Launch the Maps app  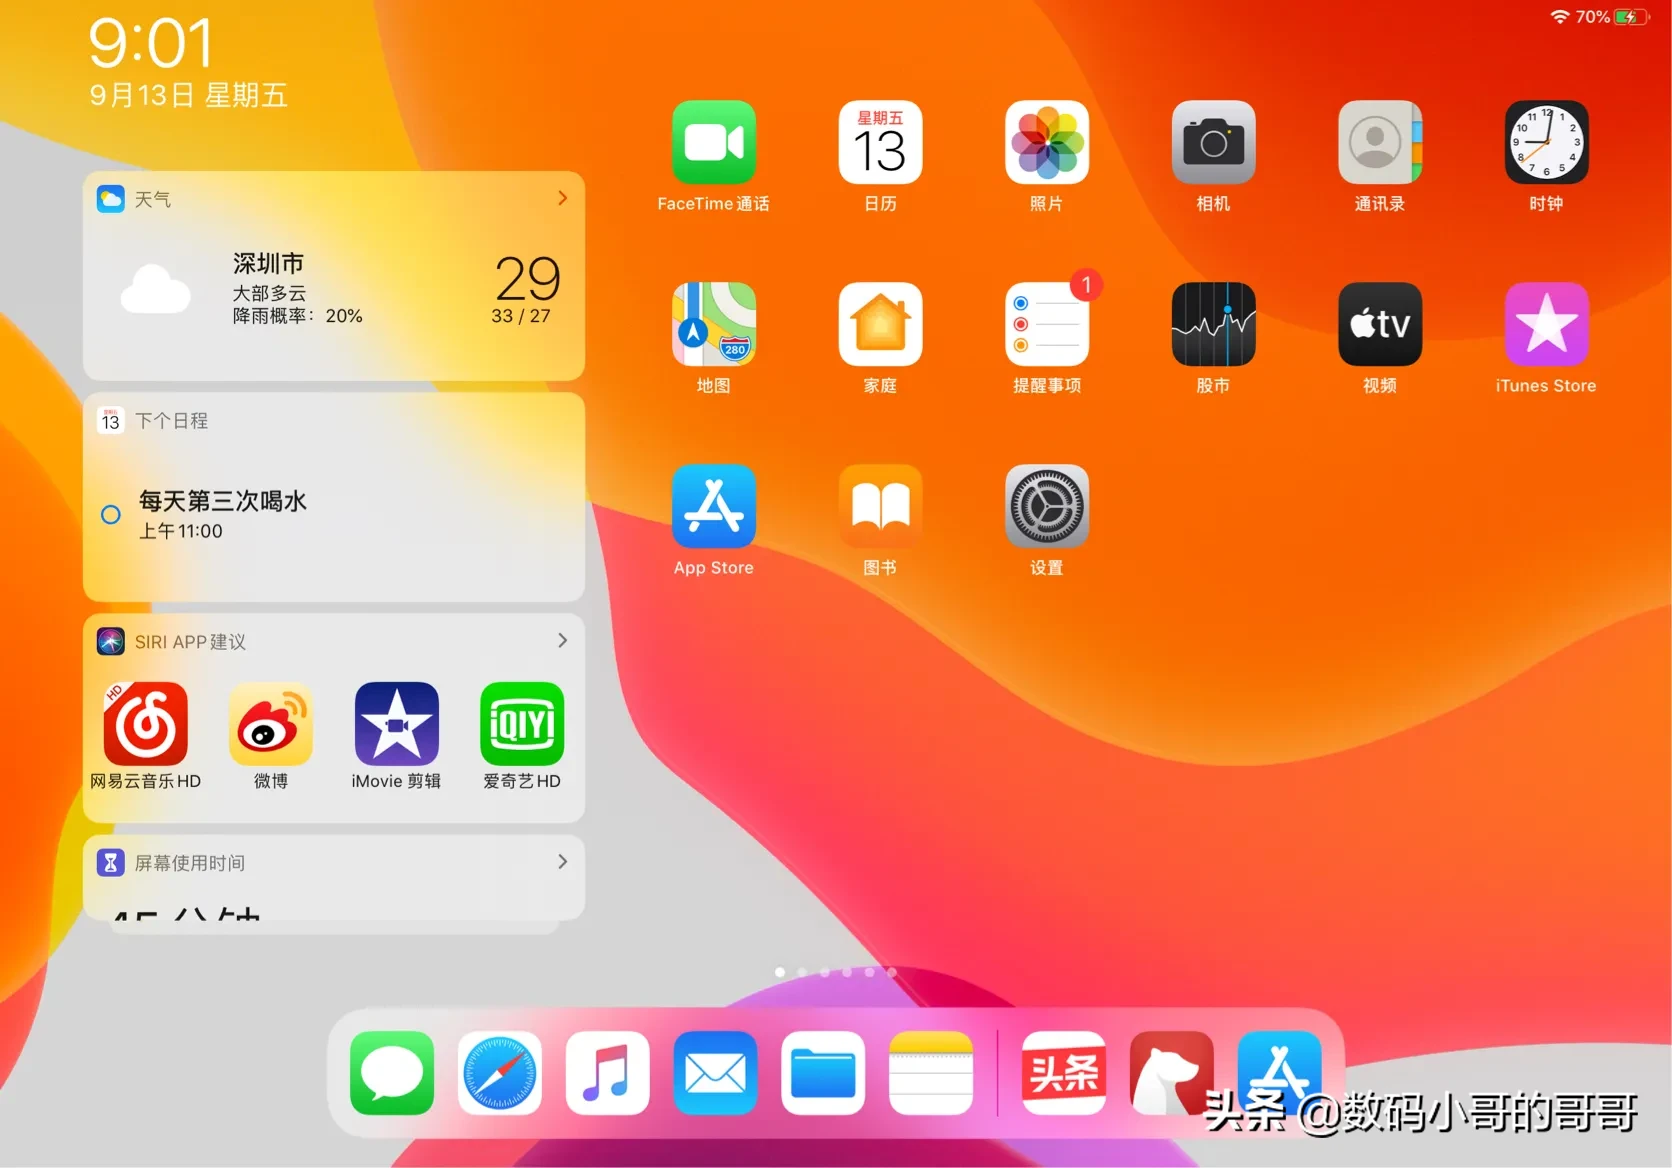713,324
